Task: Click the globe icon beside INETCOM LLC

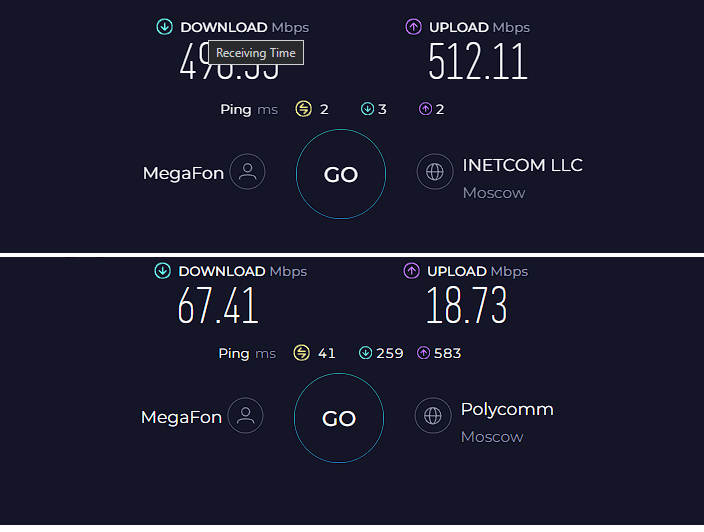Action: [x=435, y=171]
